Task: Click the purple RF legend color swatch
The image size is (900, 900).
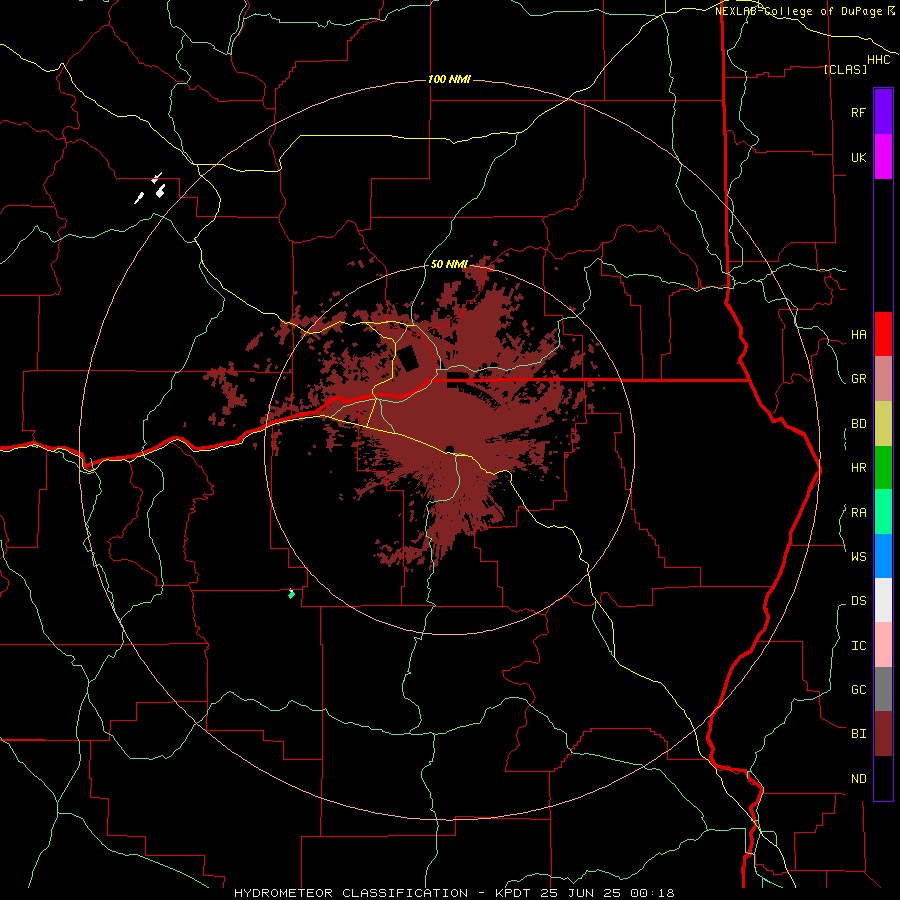Action: (x=883, y=112)
